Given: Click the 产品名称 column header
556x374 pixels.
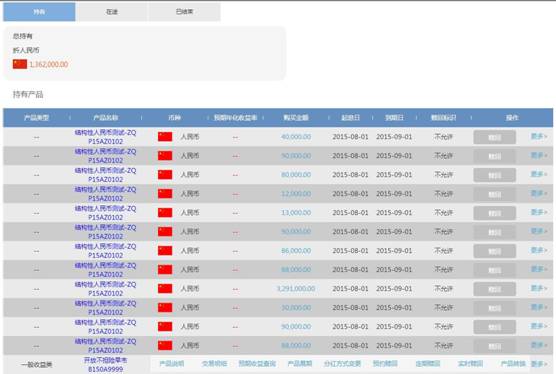Looking at the screenshot, I should pos(105,118).
